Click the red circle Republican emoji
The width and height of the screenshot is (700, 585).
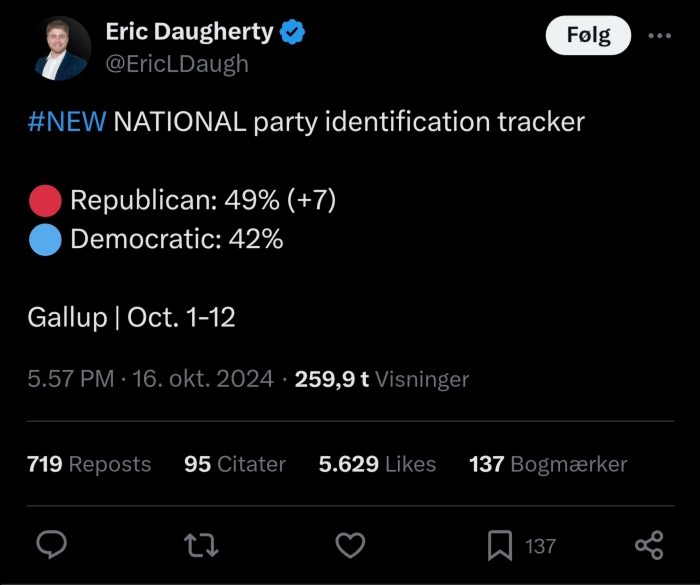tap(45, 201)
